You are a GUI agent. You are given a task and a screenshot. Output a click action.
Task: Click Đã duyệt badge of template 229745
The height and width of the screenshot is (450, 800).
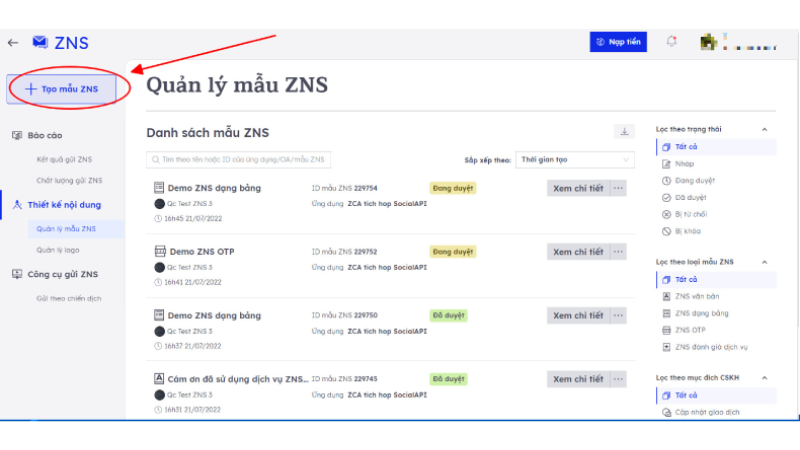(x=448, y=379)
